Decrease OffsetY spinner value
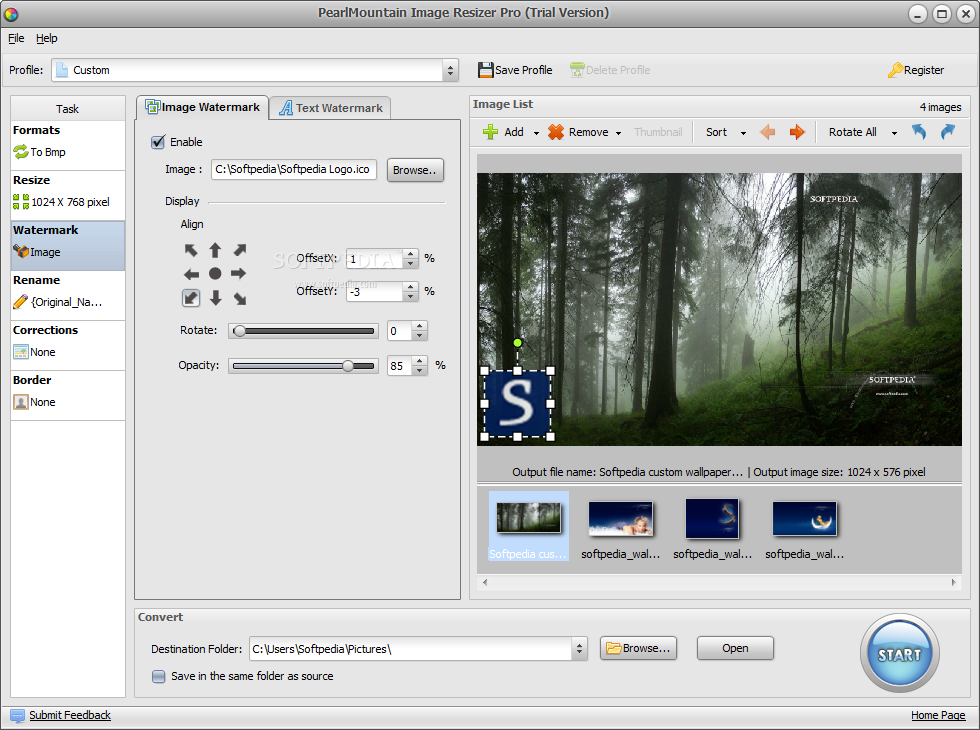The height and width of the screenshot is (730, 980). (411, 296)
